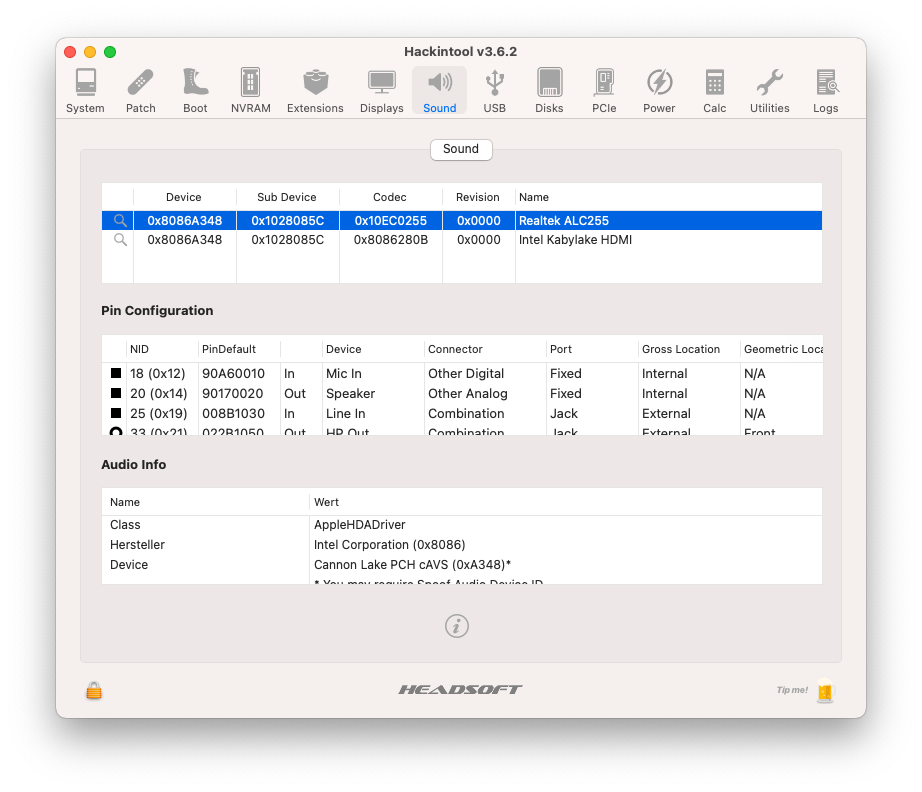Open the Logs section
The height and width of the screenshot is (792, 922).
click(x=825, y=91)
